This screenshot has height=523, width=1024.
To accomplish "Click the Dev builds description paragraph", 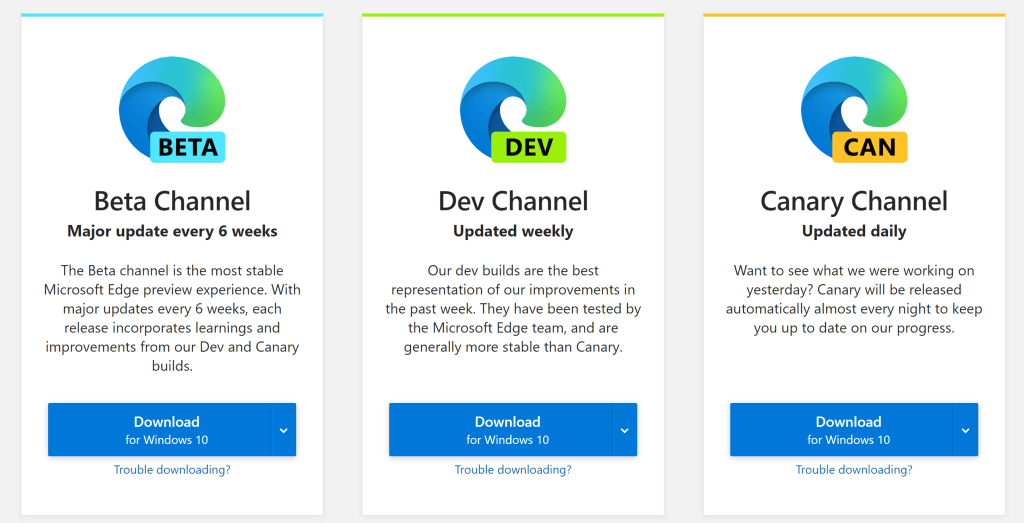I will point(513,309).
